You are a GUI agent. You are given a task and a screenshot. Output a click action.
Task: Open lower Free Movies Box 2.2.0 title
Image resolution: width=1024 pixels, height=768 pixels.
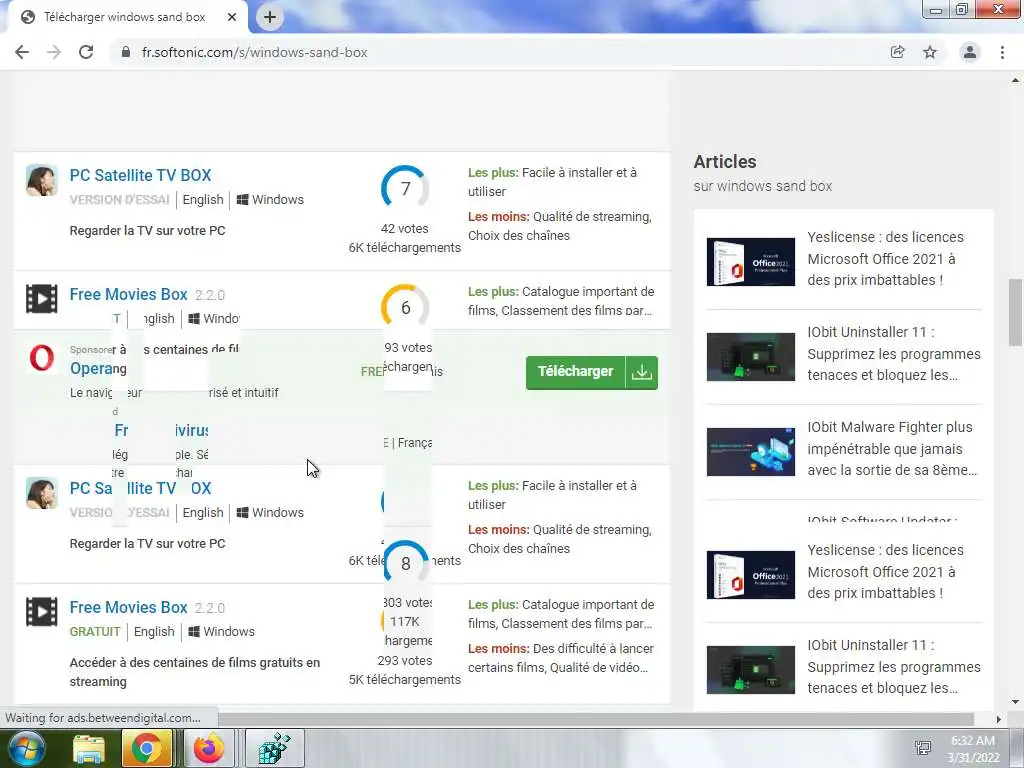(129, 607)
